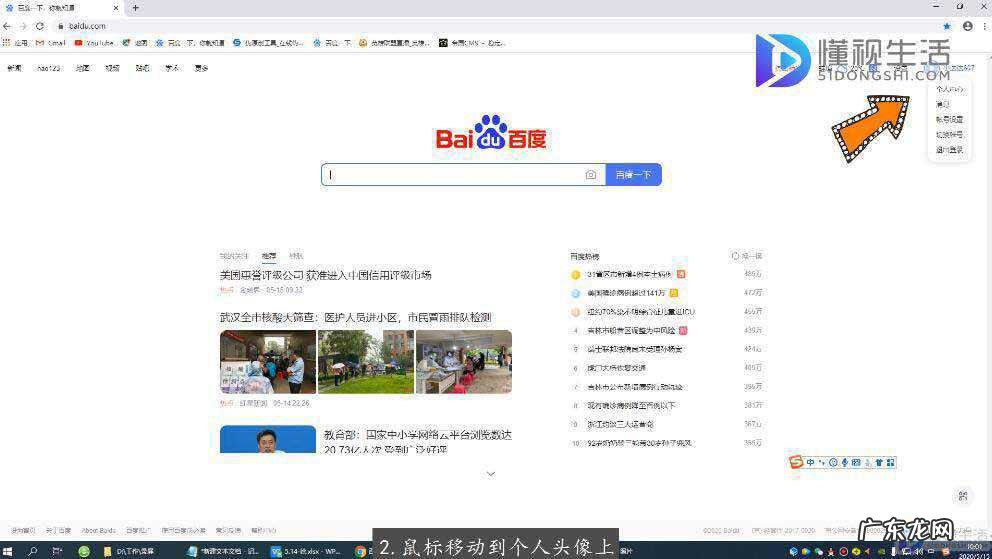Open the Apps bookmarks shortcut
The height and width of the screenshot is (559, 992).
coord(16,43)
